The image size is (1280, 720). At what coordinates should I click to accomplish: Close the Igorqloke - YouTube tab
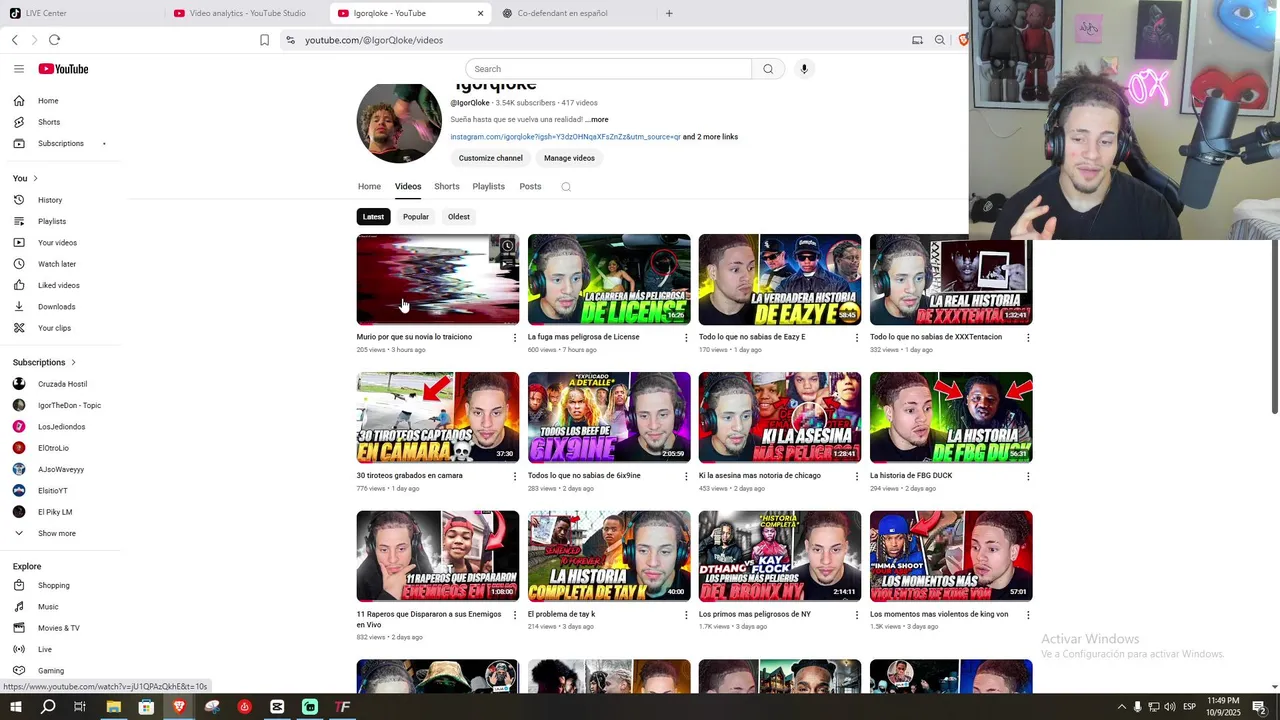(x=480, y=13)
